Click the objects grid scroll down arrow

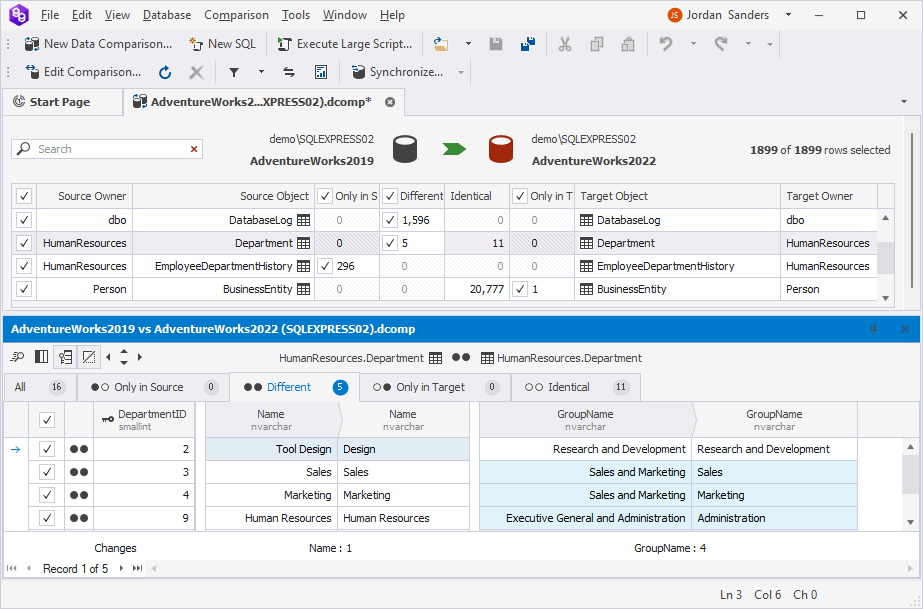(885, 298)
